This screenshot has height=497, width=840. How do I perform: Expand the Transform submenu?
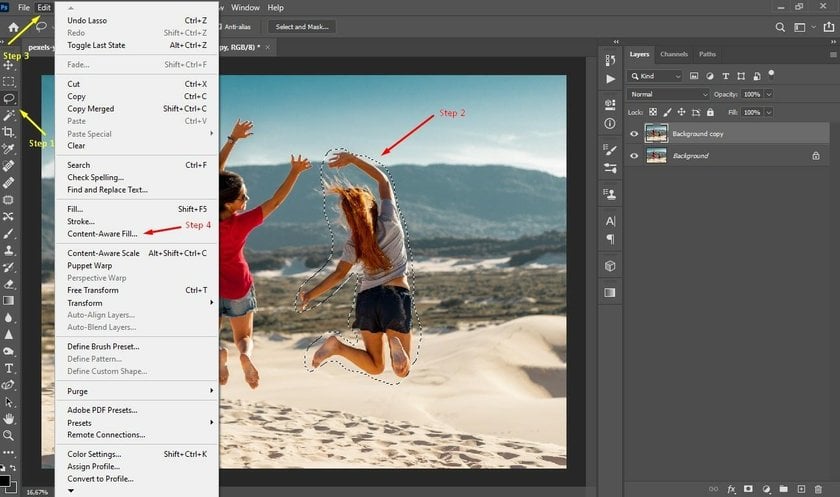[x=137, y=303]
